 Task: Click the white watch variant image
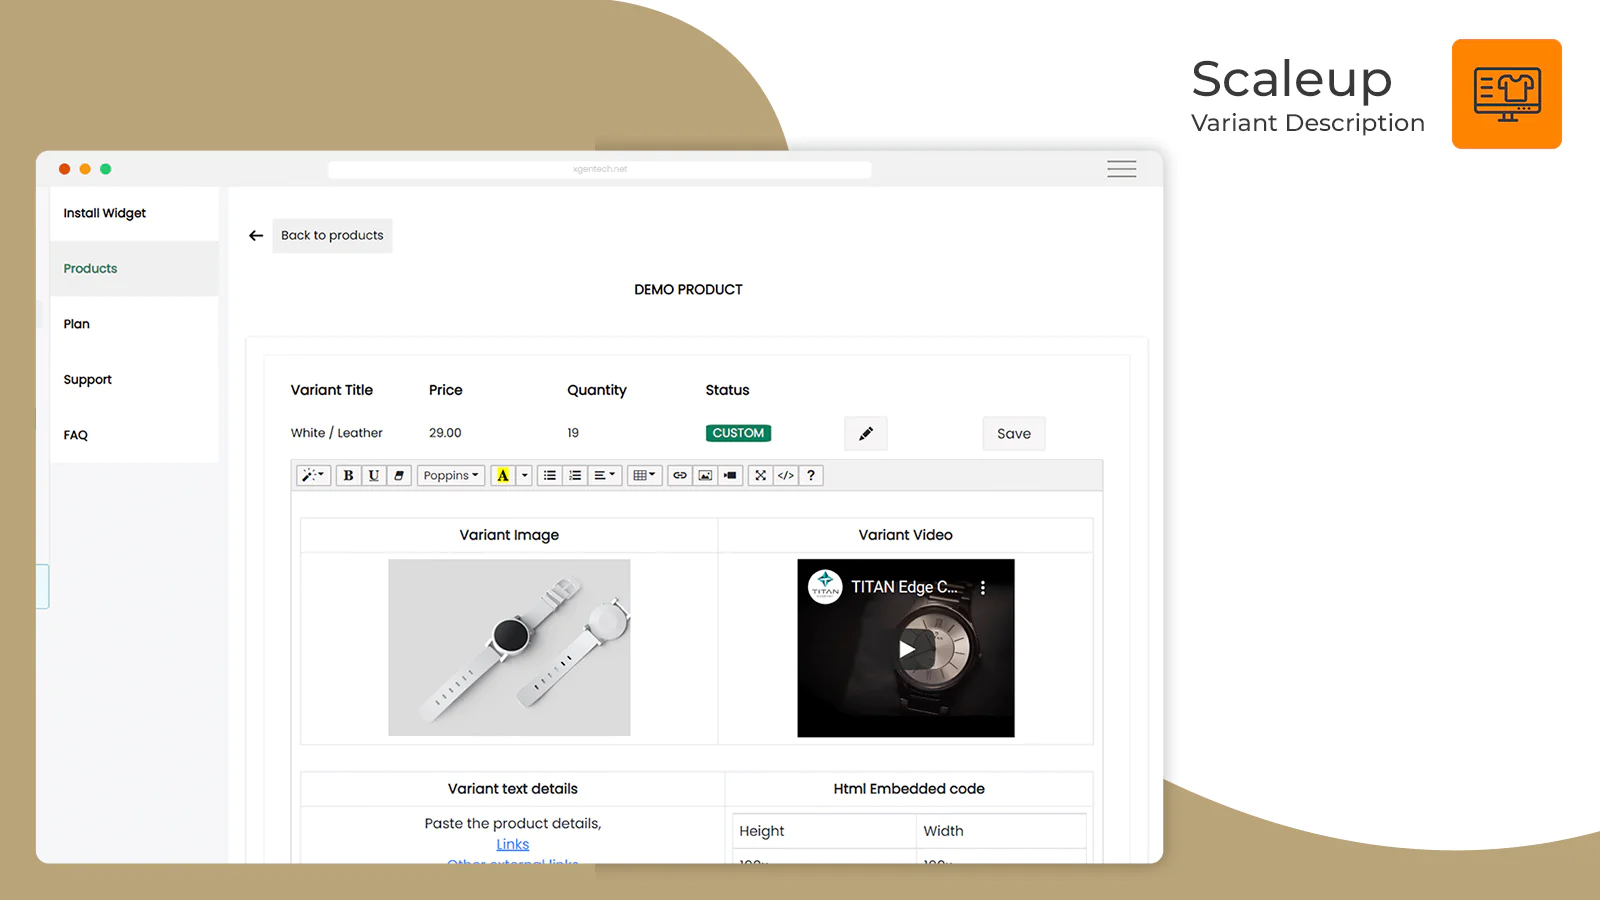(509, 648)
